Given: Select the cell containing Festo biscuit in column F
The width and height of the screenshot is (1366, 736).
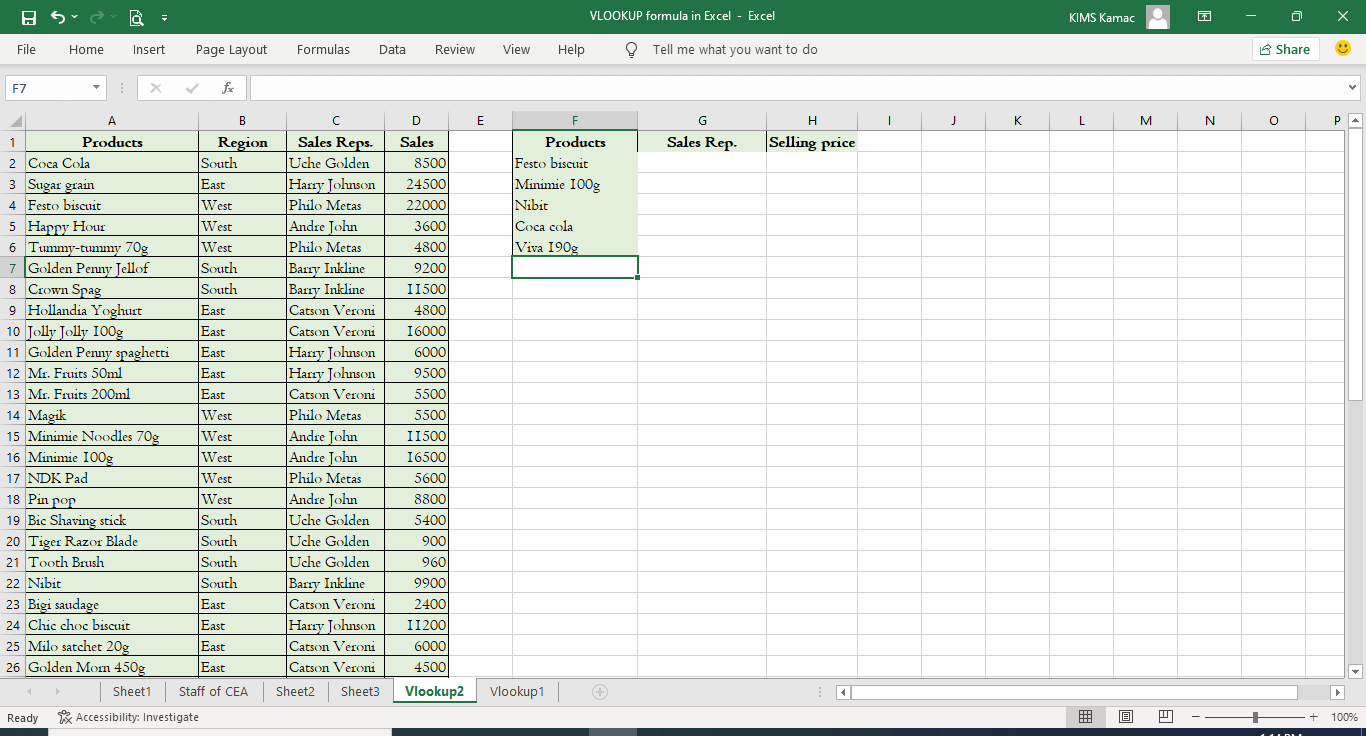Looking at the screenshot, I should pyautogui.click(x=574, y=162).
